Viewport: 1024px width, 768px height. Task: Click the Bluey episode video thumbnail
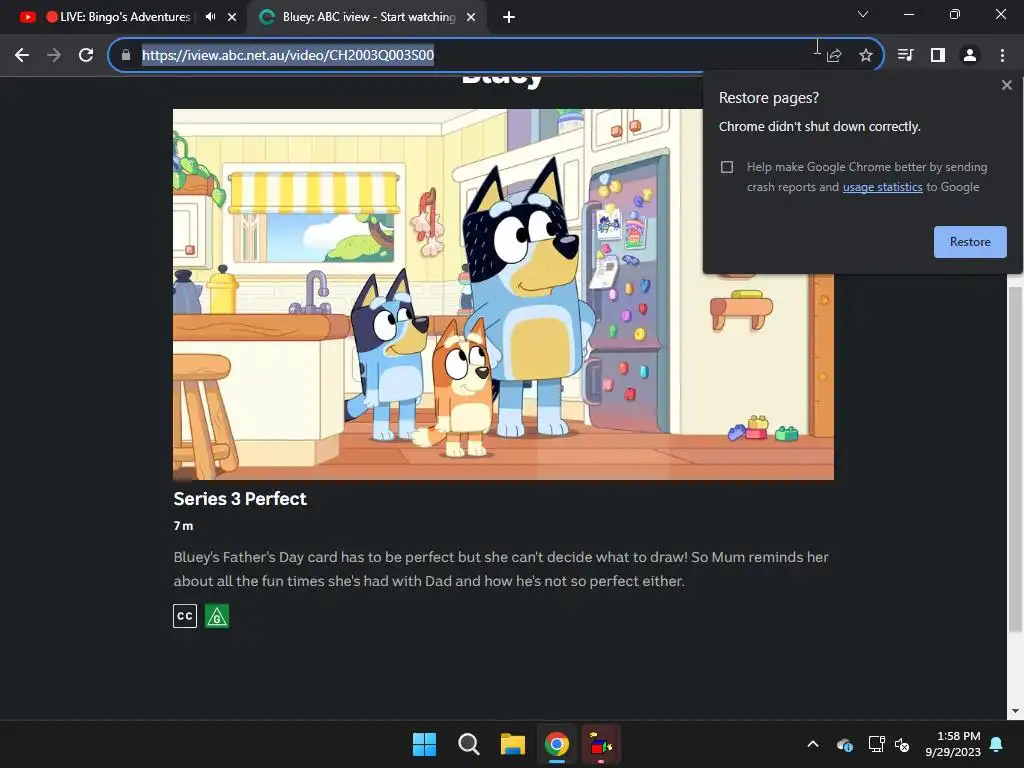503,295
